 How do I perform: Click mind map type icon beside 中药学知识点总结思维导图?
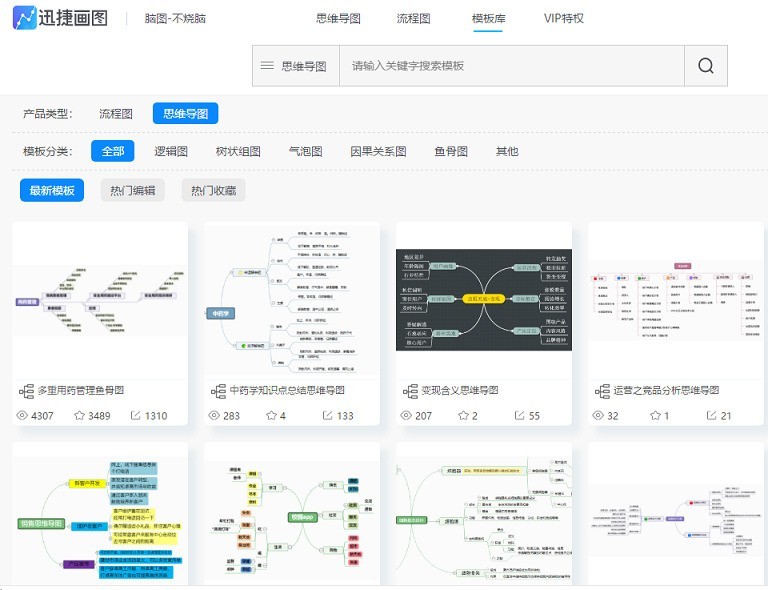218,391
